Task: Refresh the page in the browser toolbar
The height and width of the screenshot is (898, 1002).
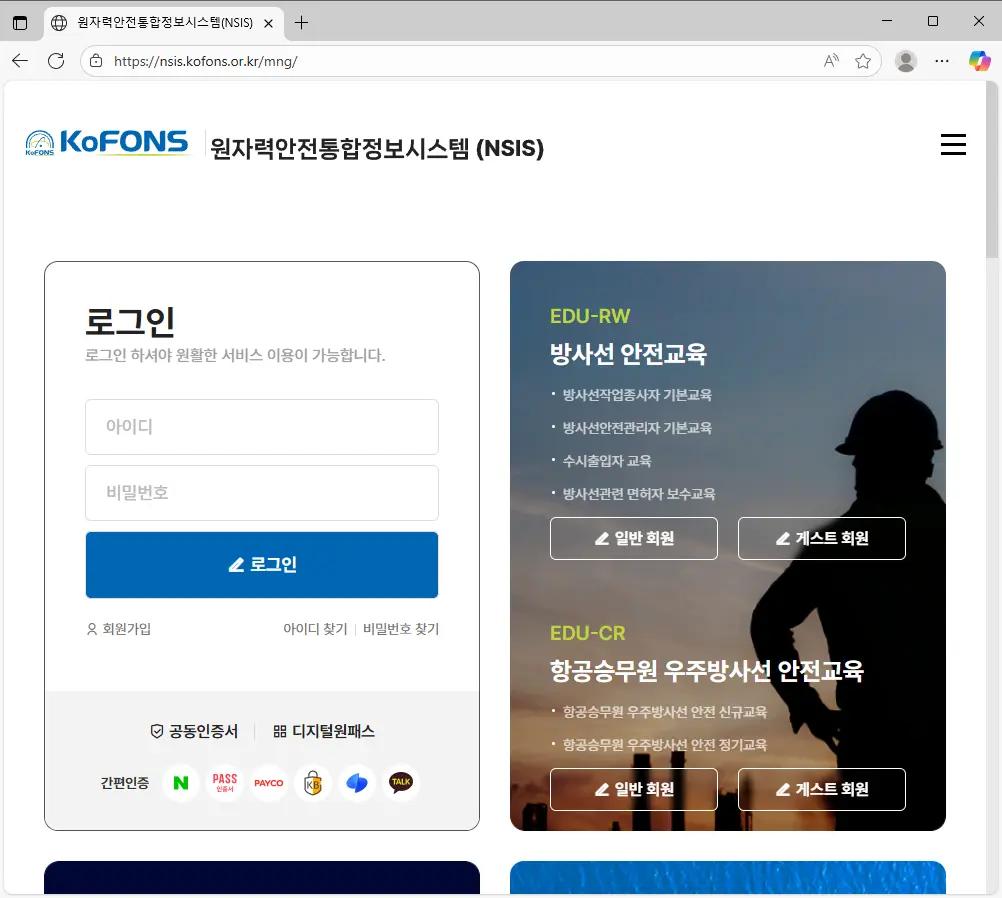Action: (56, 61)
